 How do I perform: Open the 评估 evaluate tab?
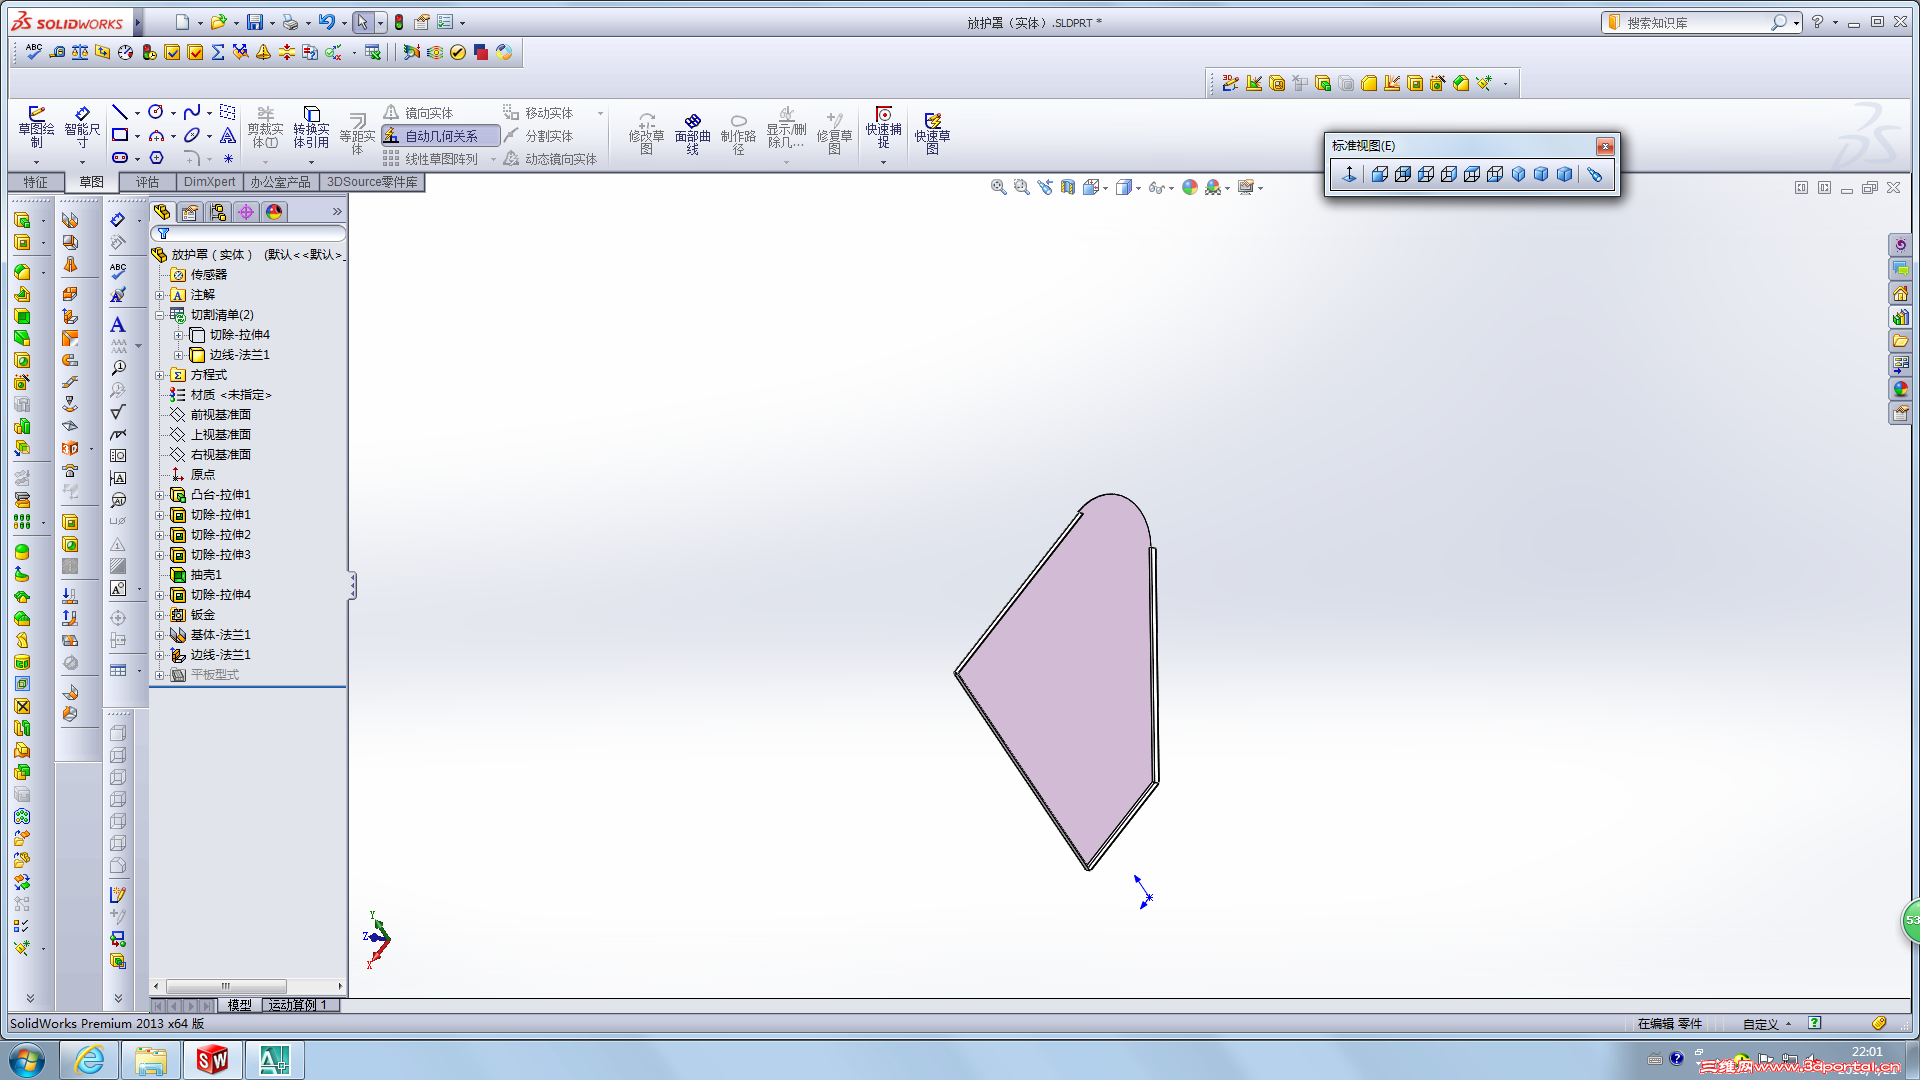click(147, 182)
